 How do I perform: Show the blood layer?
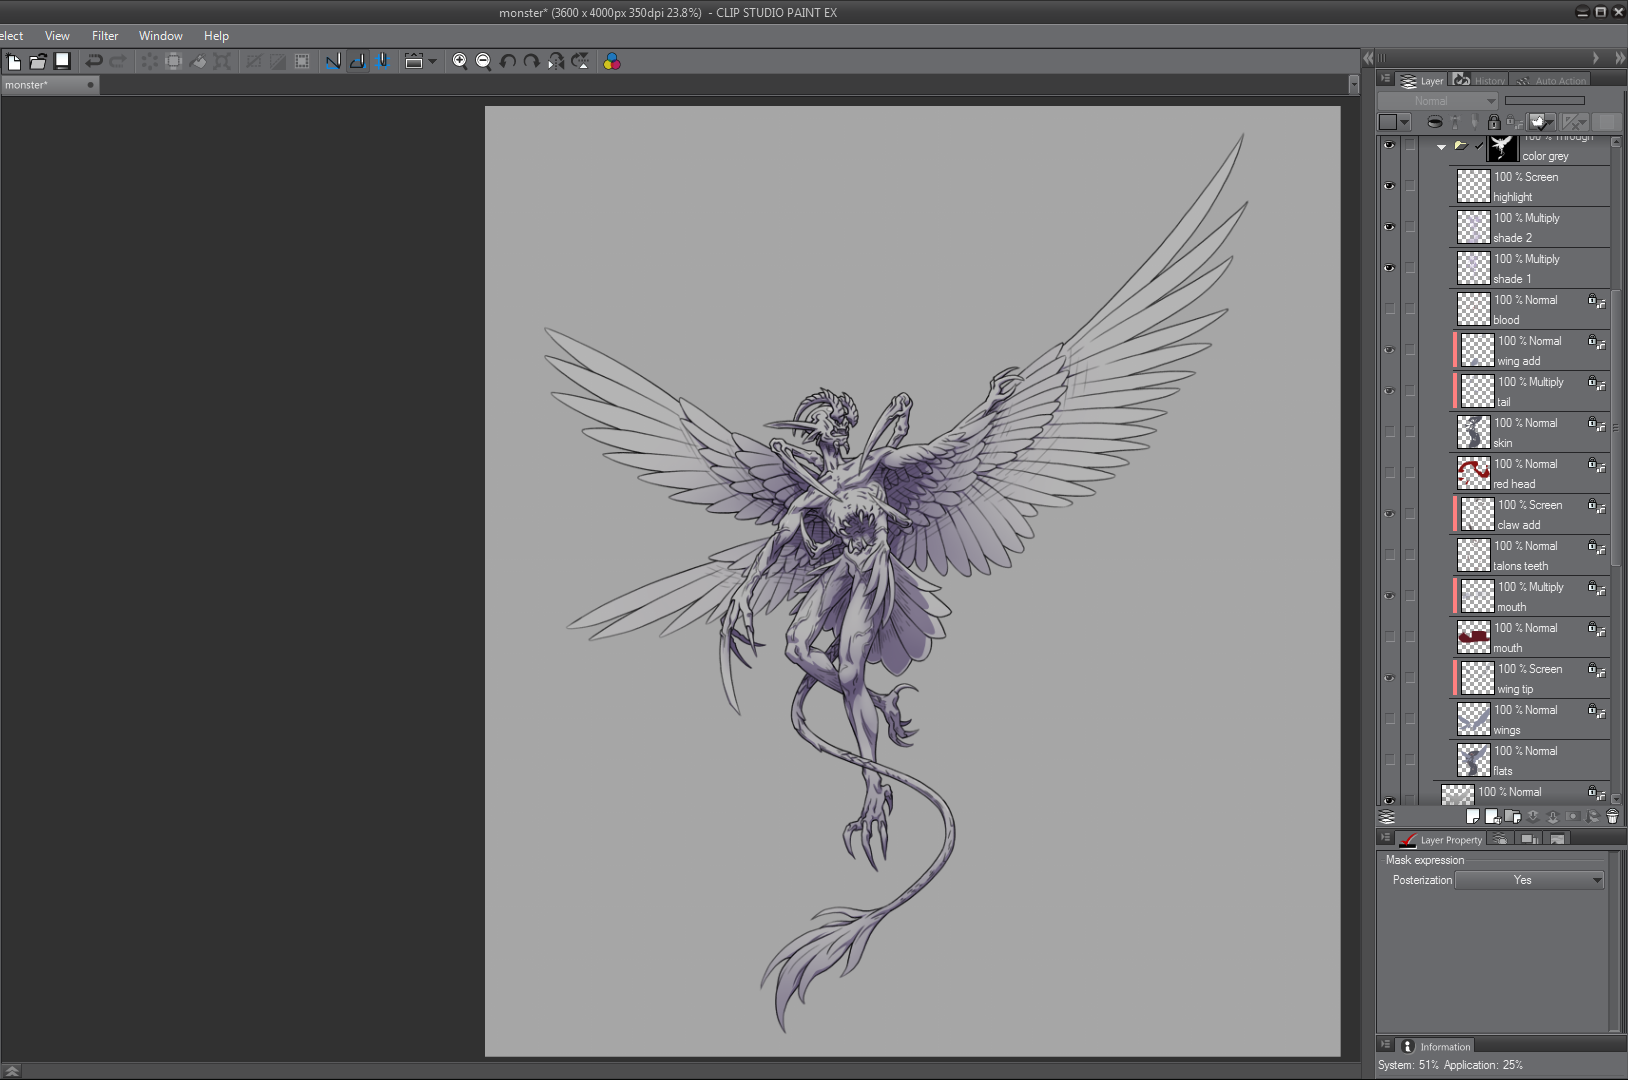click(1389, 309)
